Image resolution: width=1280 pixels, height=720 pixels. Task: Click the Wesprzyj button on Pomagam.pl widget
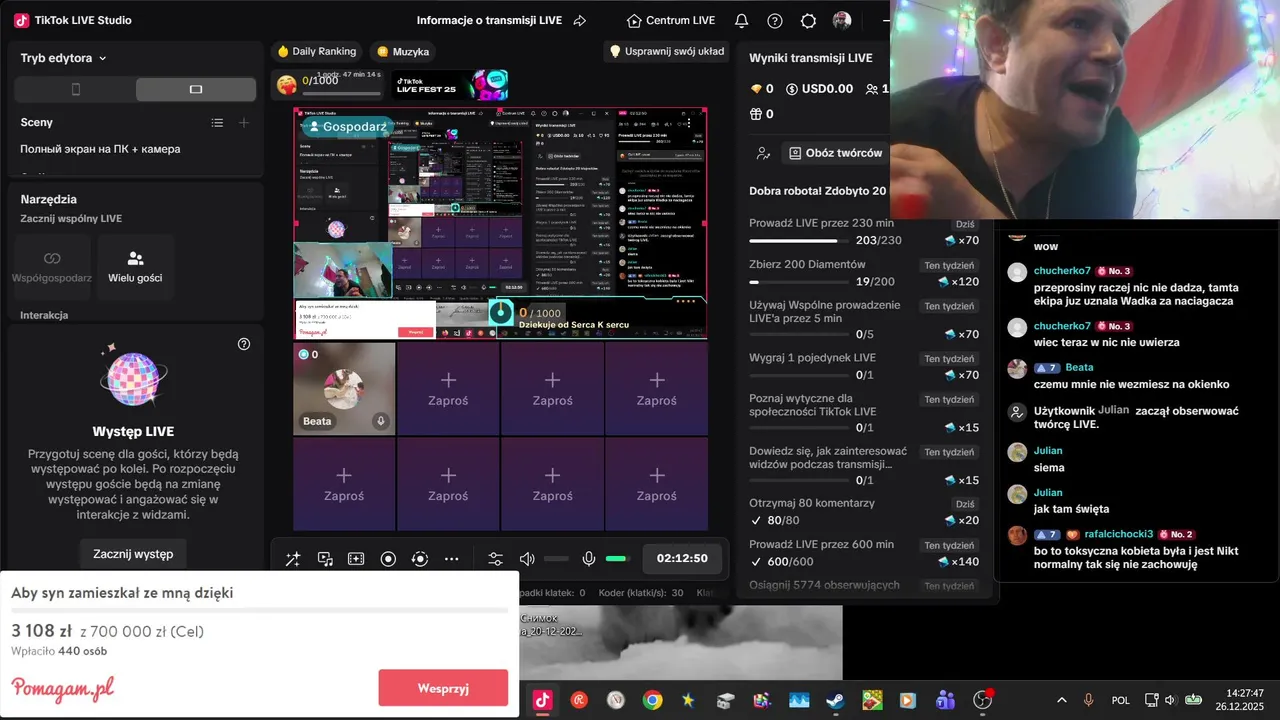[x=443, y=688]
